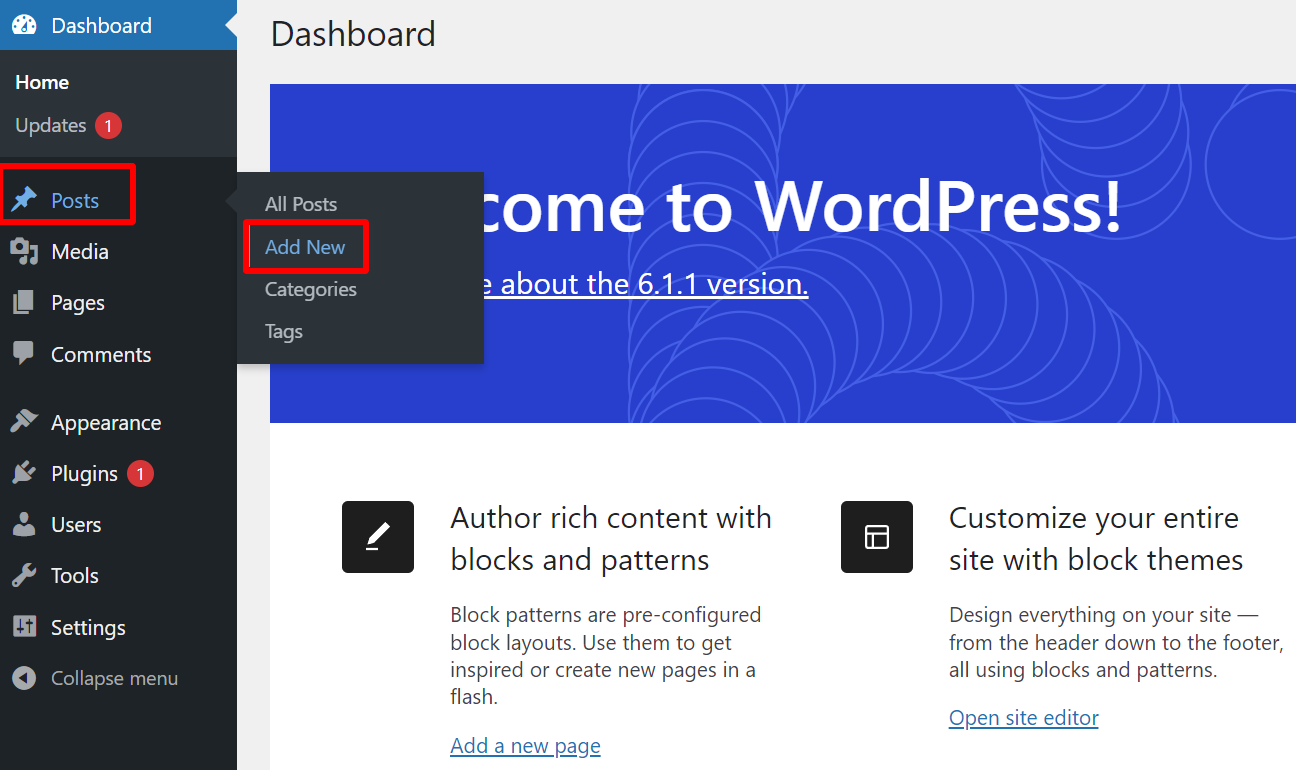Open Categories in the Posts flyout

(310, 289)
